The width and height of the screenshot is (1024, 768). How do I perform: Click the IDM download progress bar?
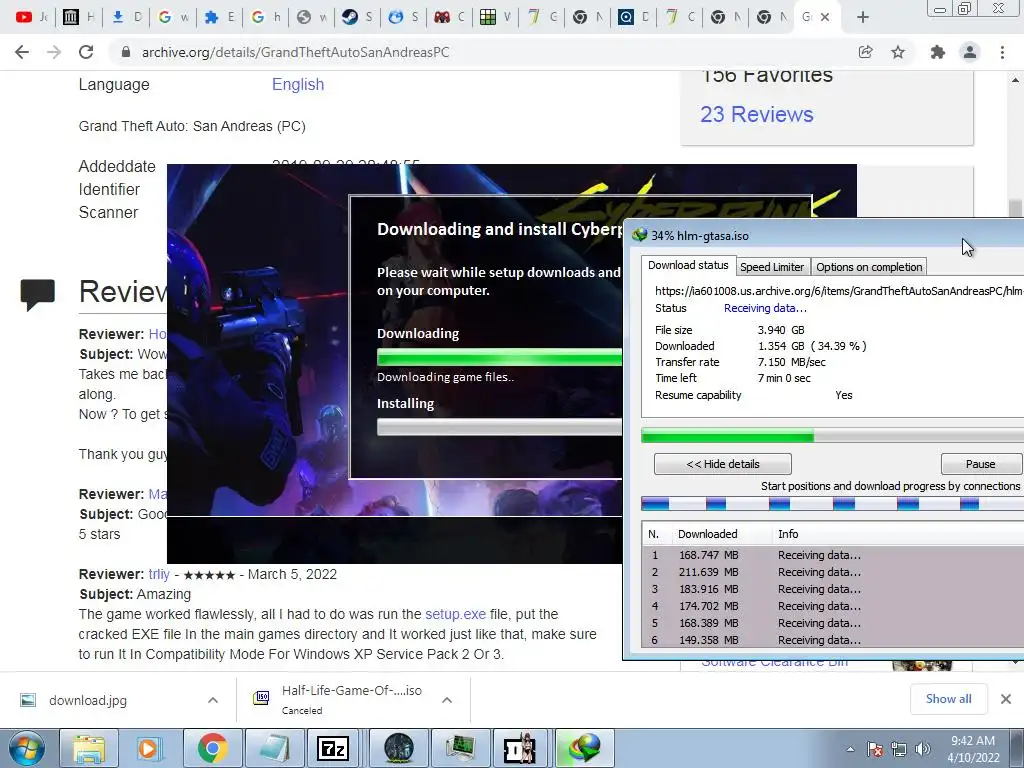(x=833, y=436)
